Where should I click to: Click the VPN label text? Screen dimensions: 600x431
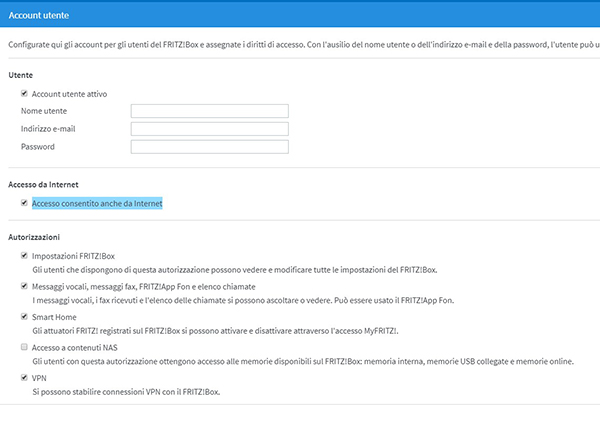[x=39, y=378]
